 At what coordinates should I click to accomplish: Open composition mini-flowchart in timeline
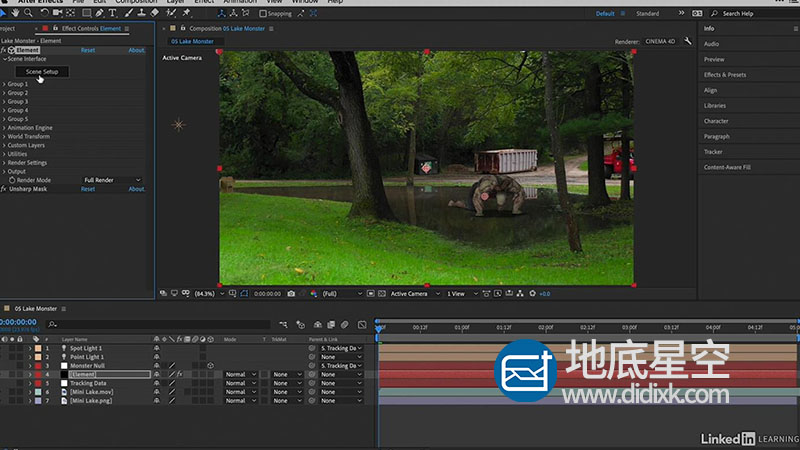283,324
